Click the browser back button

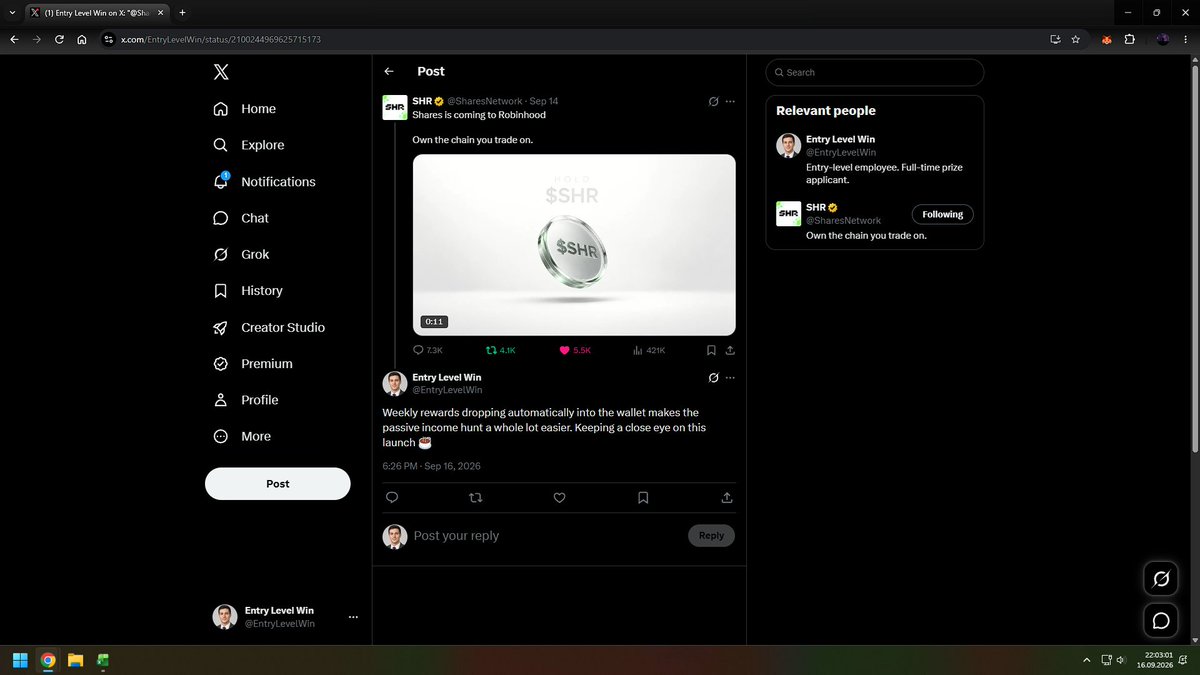(x=14, y=39)
